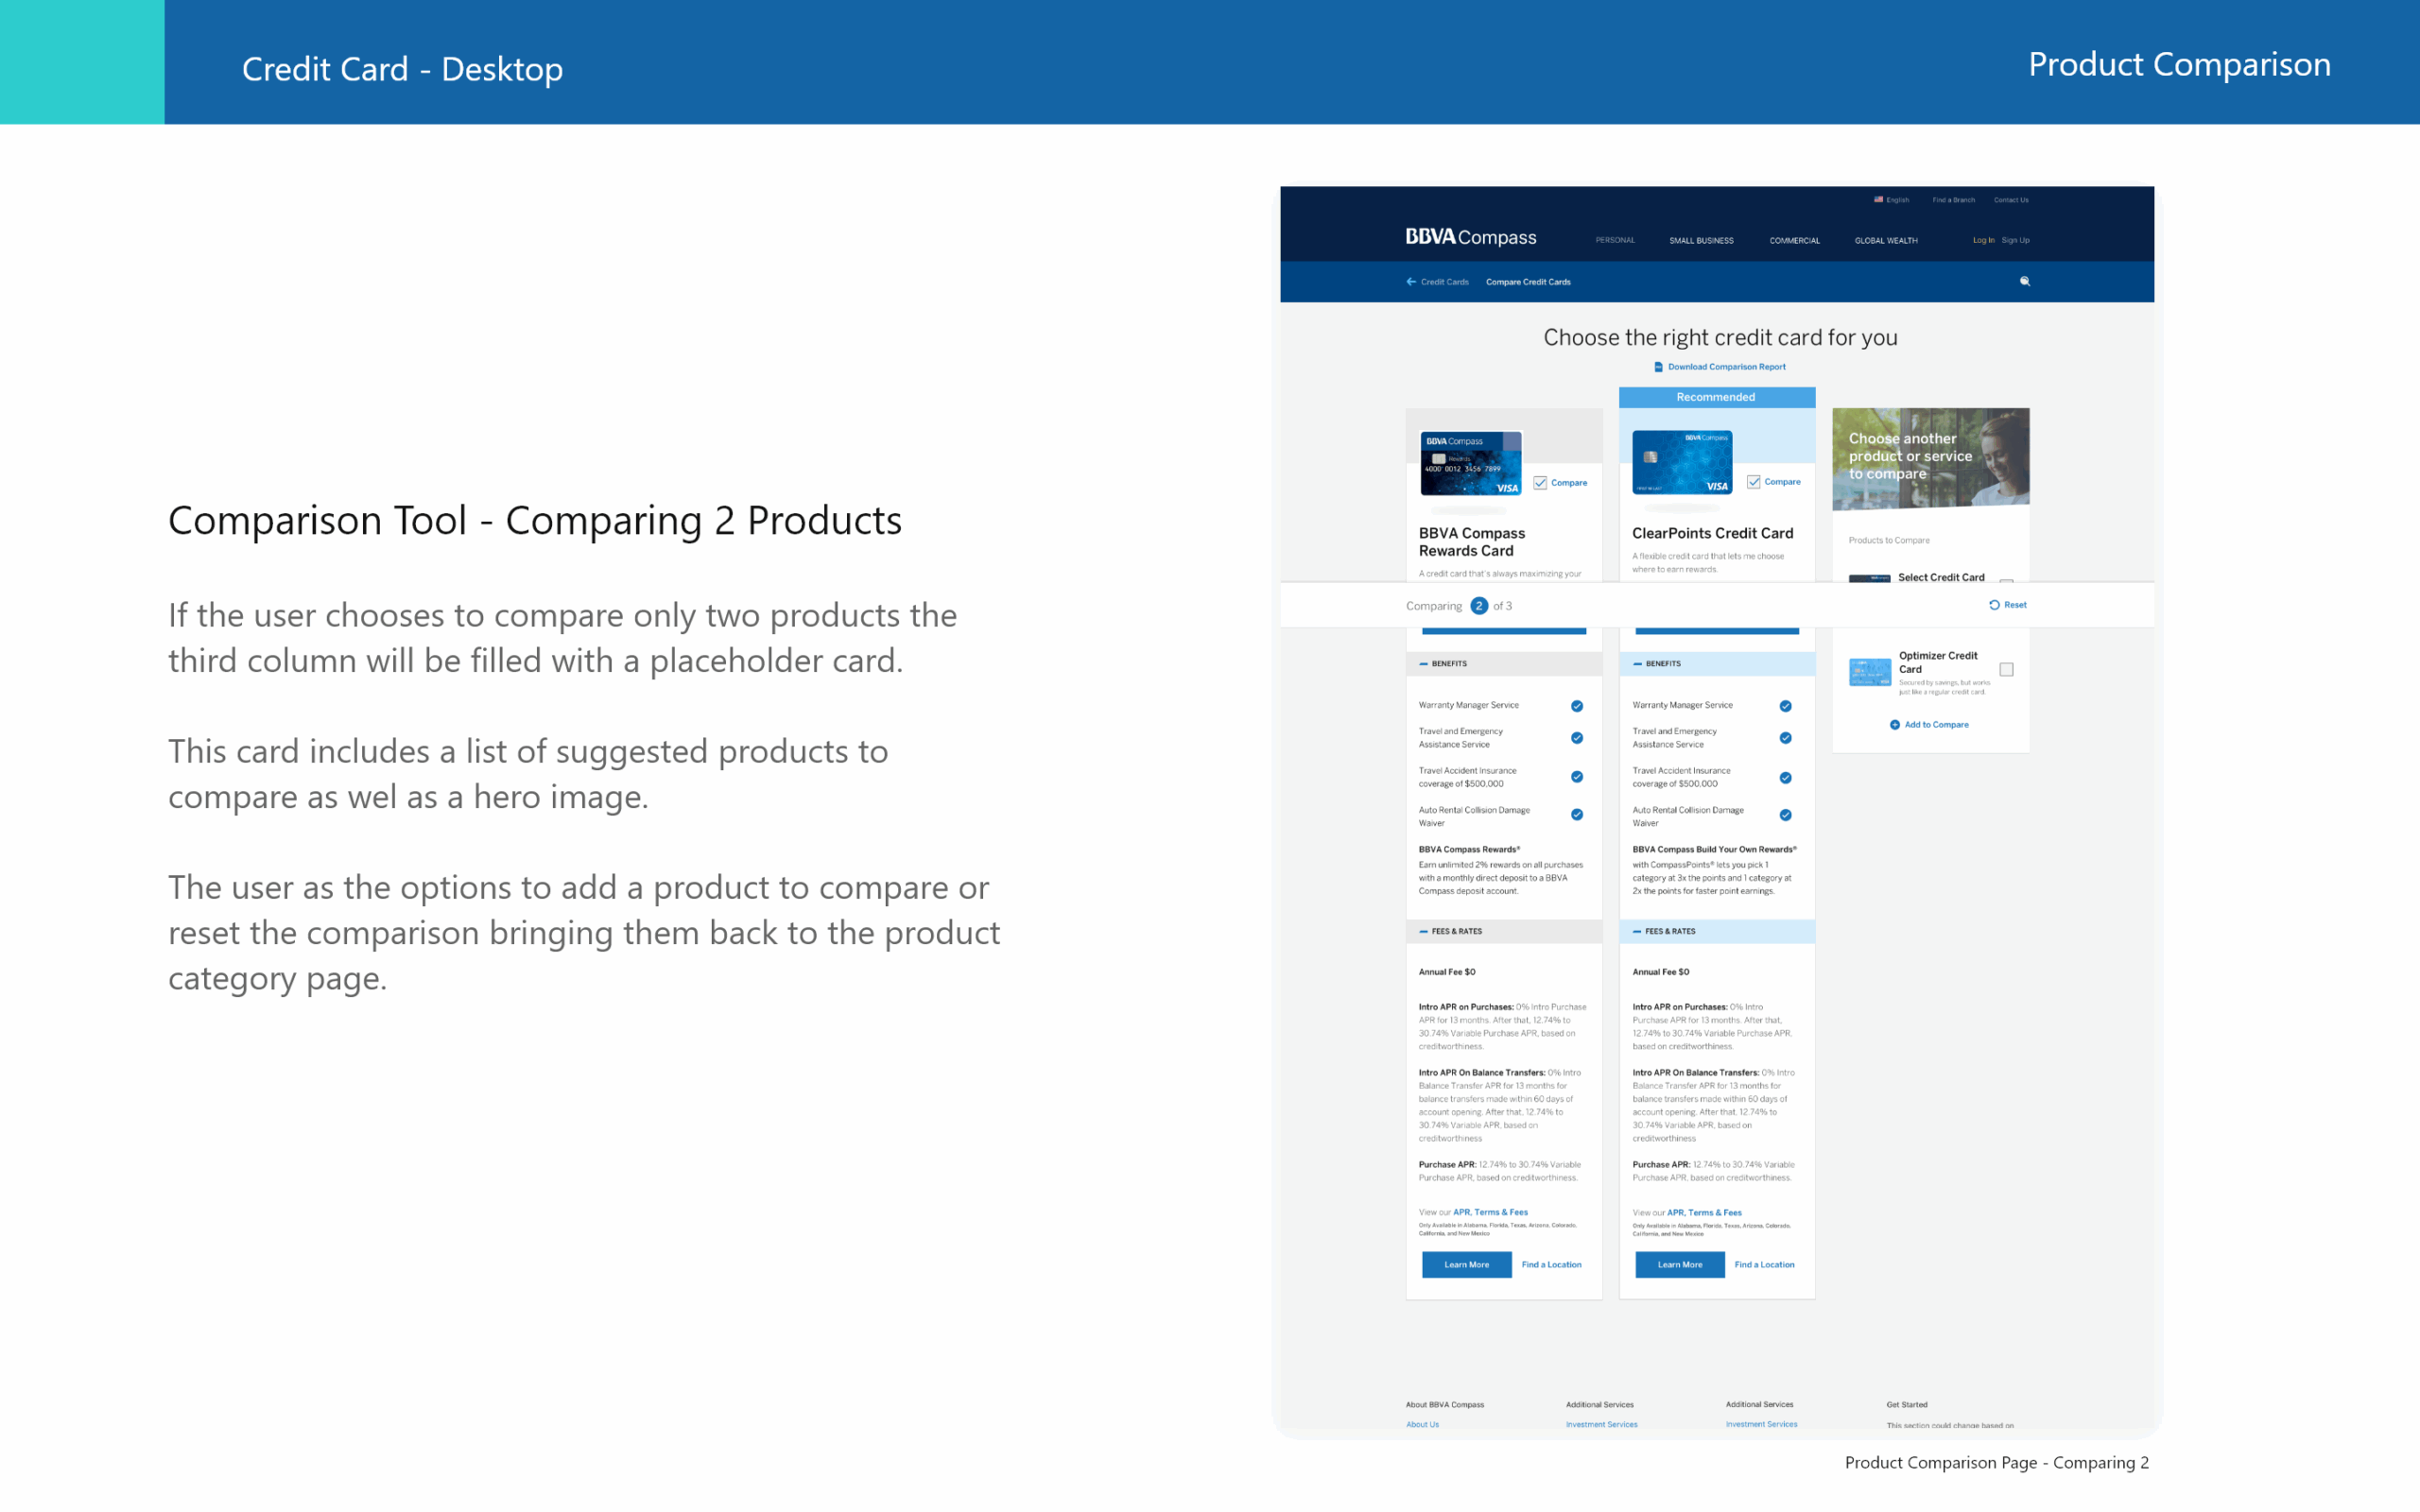Click the Log In link
Viewport: 2420px width, 1512px height.
coord(1983,240)
